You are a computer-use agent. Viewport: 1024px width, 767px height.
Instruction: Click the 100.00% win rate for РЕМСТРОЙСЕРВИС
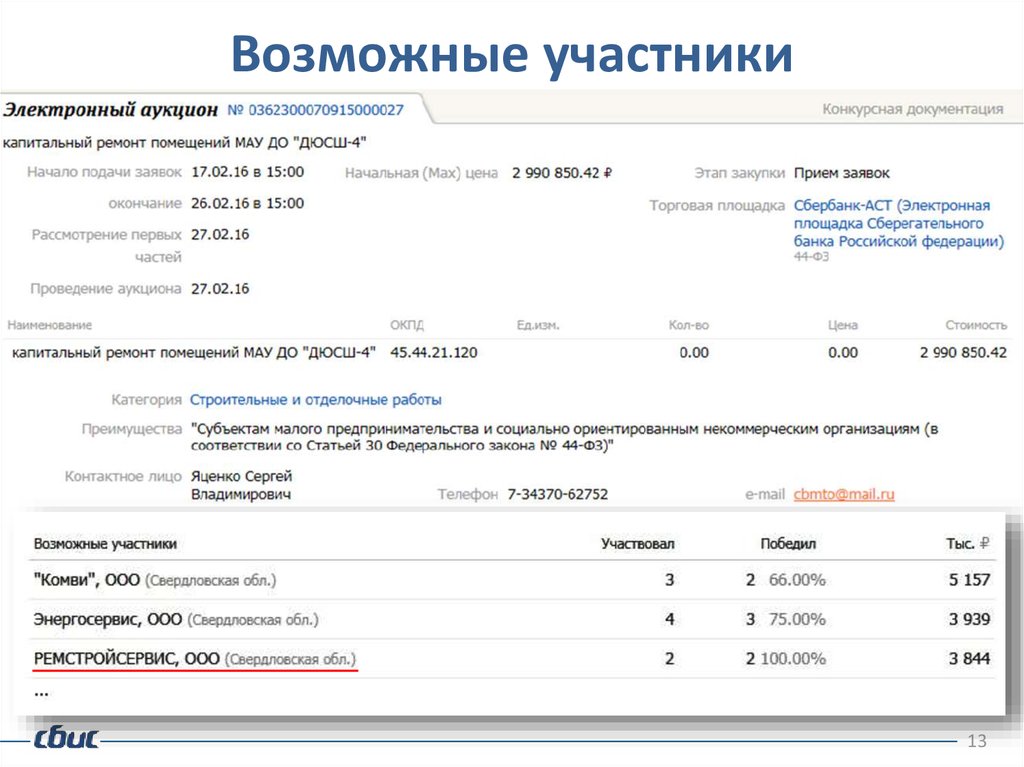[793, 659]
